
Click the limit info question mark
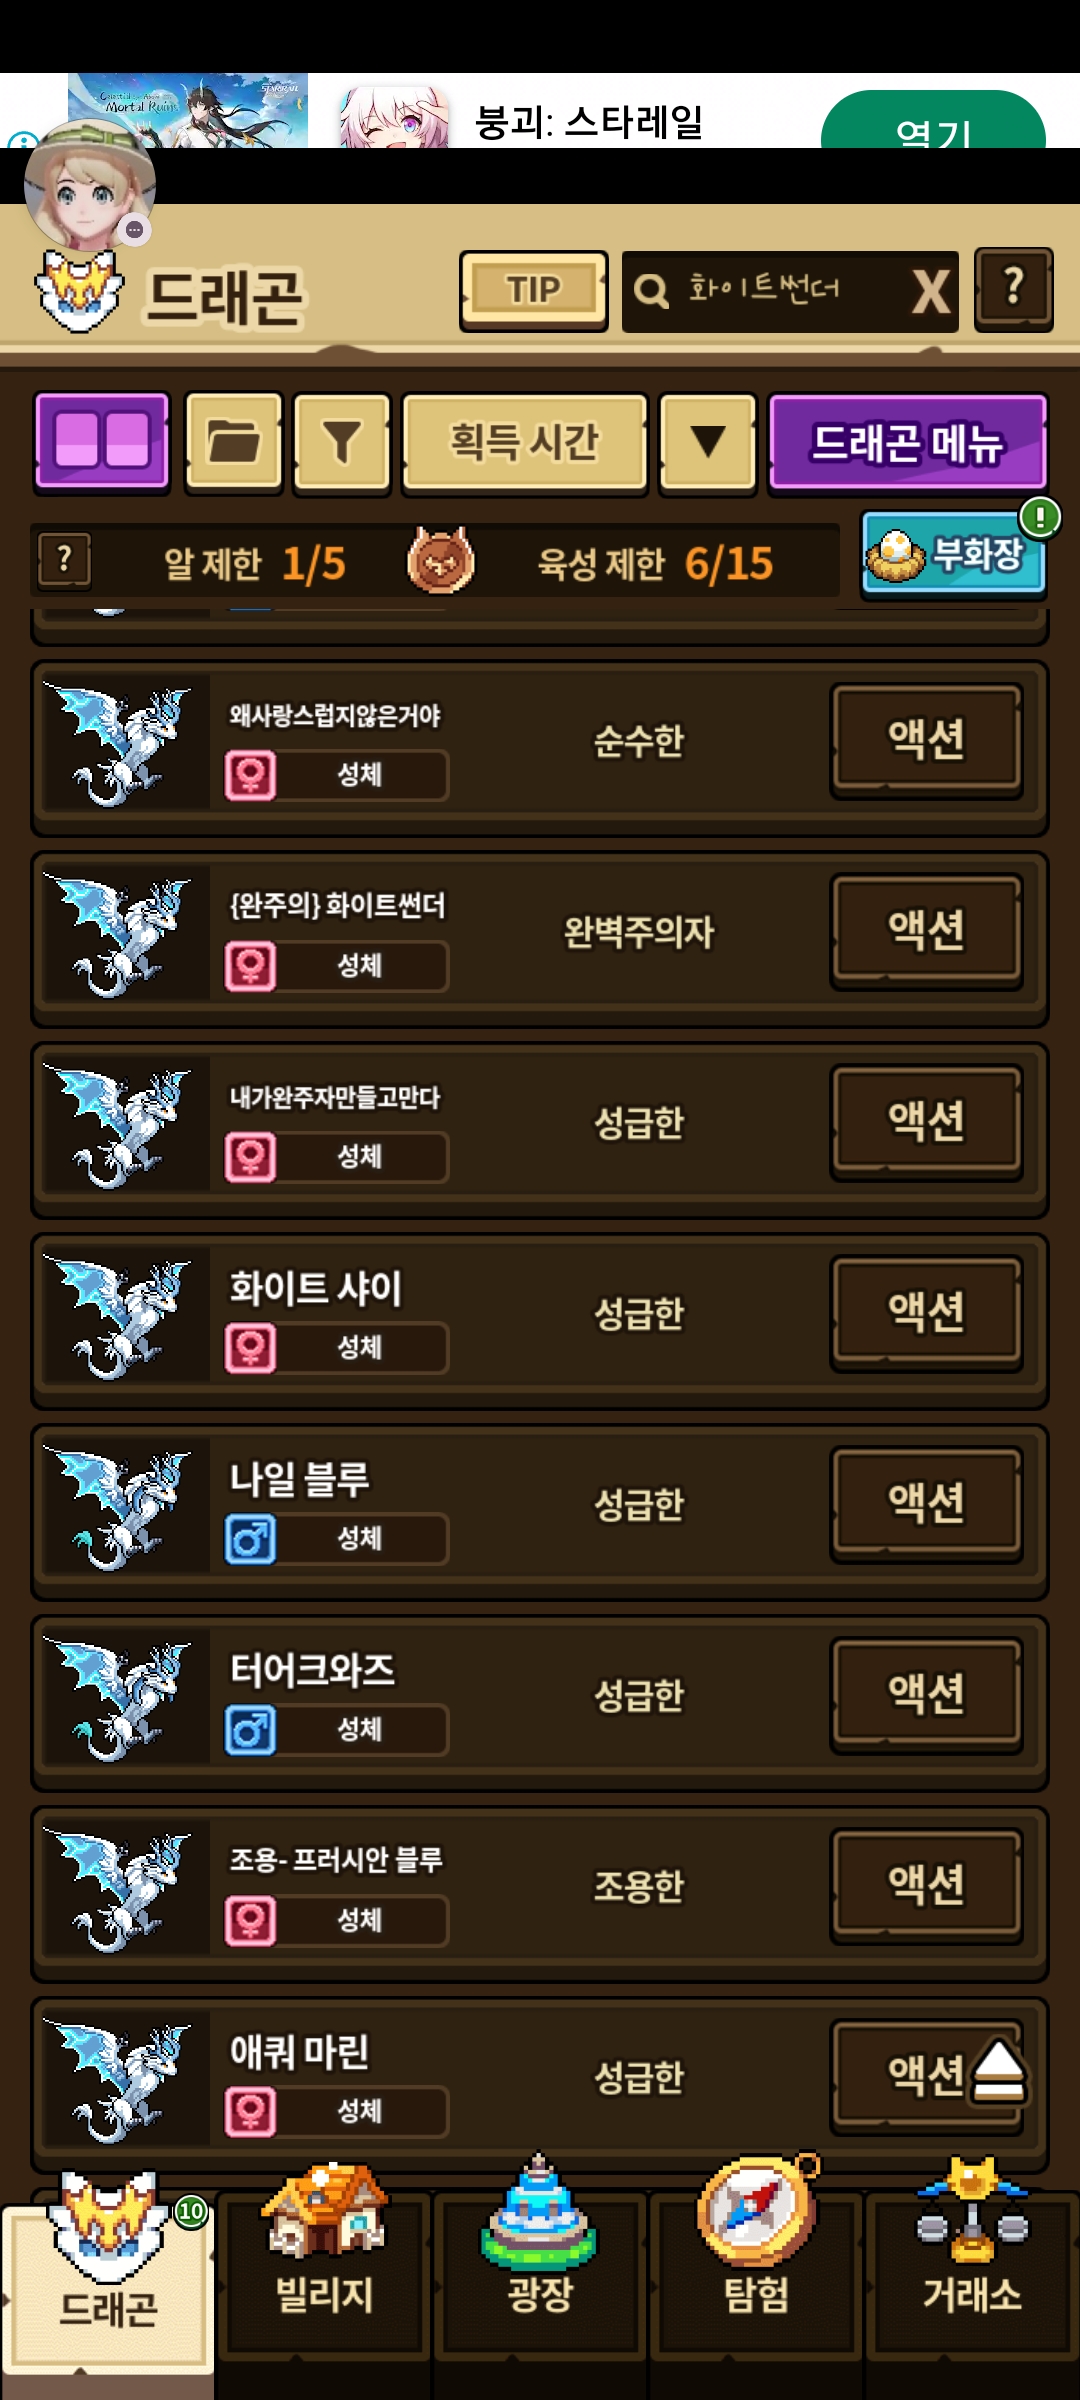pos(65,560)
